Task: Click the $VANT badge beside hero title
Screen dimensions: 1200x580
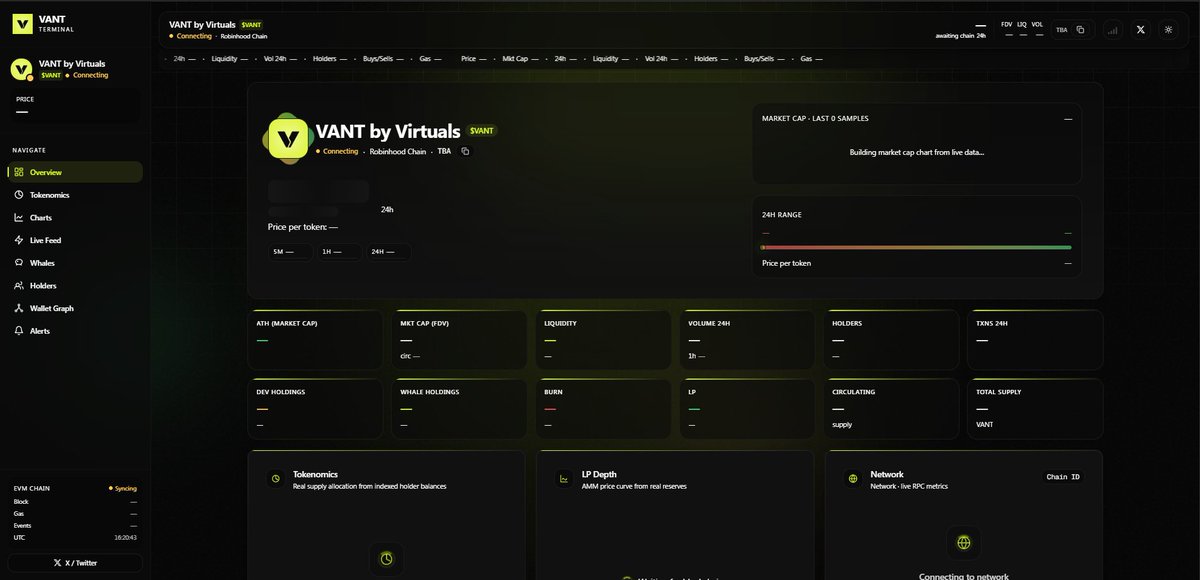Action: 482,131
